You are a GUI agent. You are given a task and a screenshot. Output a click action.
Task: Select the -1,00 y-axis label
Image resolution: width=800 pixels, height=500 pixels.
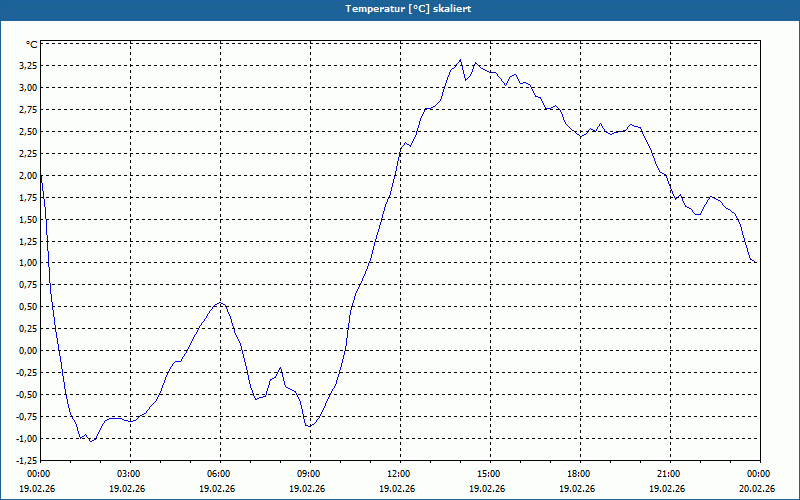(x=27, y=438)
